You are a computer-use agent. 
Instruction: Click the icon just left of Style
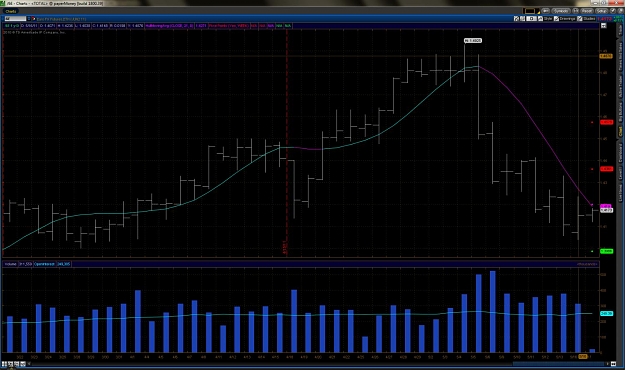(x=540, y=19)
